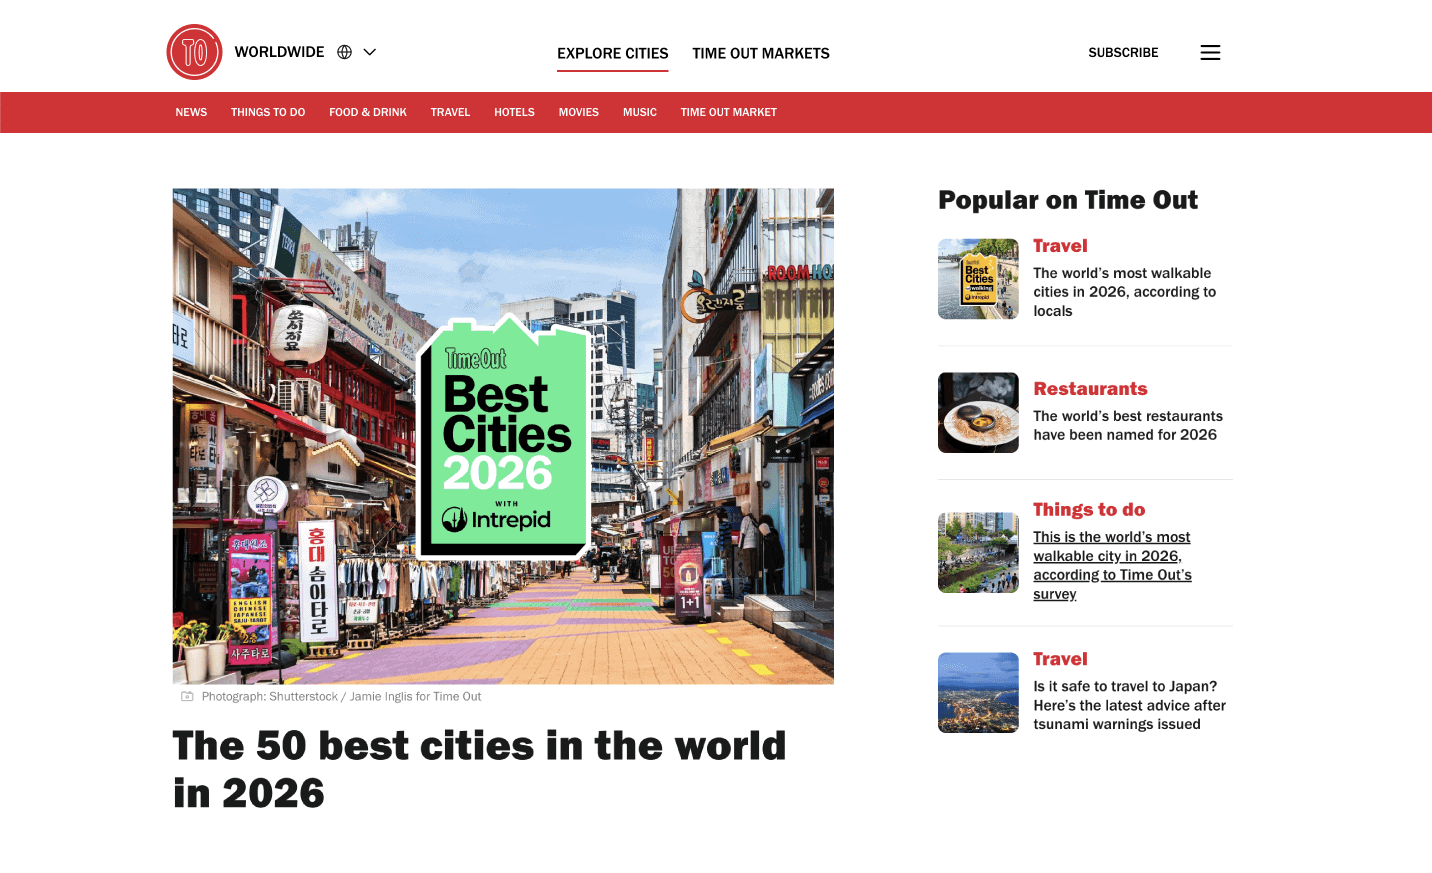This screenshot has height=873, width=1432.
Task: Click the WORLDWIDE label text
Action: (x=279, y=52)
